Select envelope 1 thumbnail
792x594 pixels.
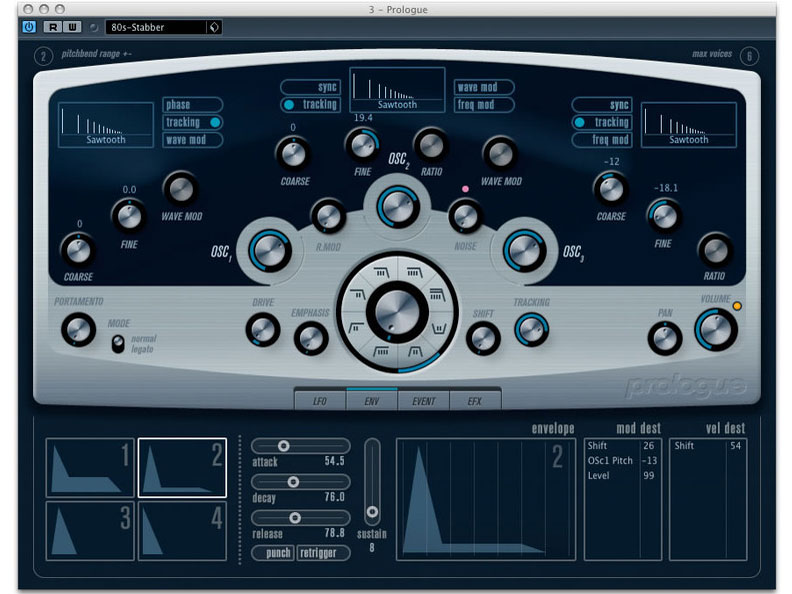[x=90, y=468]
